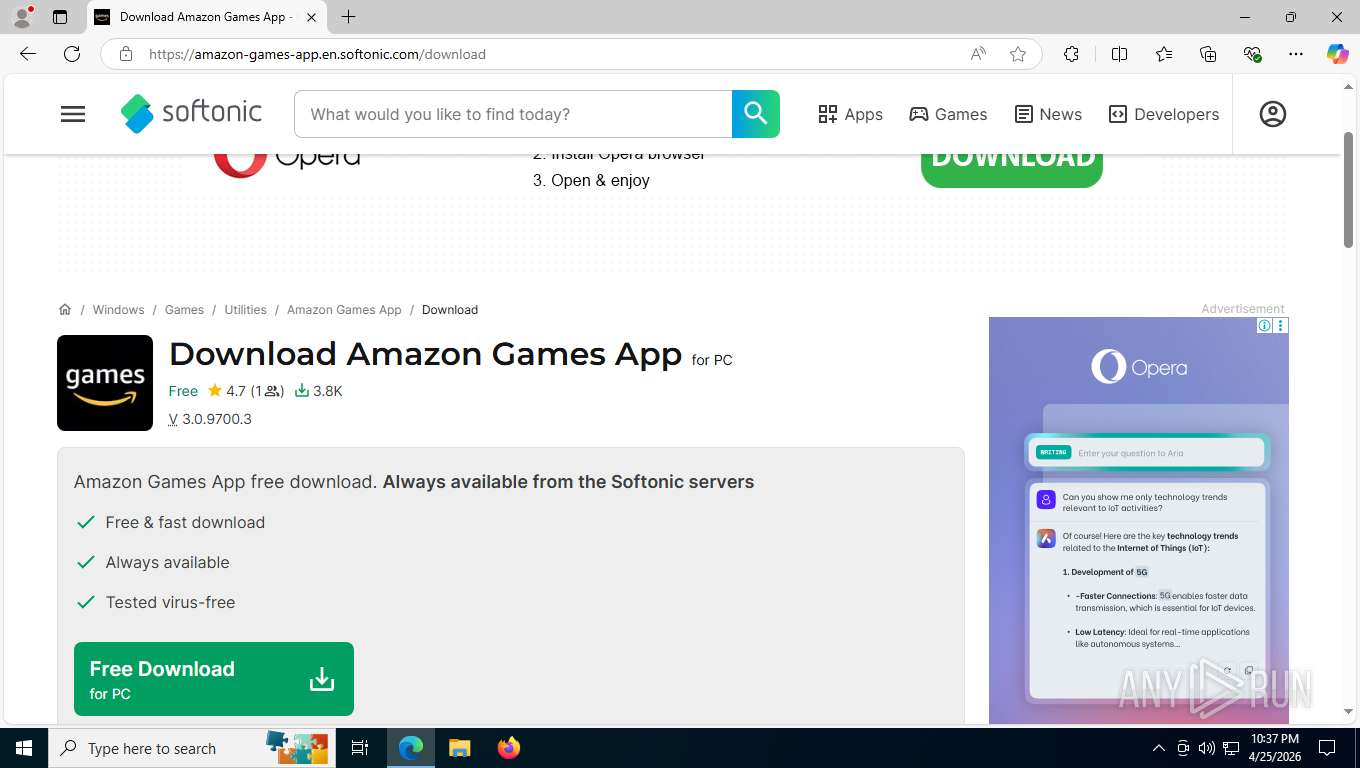This screenshot has width=1360, height=768.
Task: Open volume control in system tray
Action: click(1207, 748)
